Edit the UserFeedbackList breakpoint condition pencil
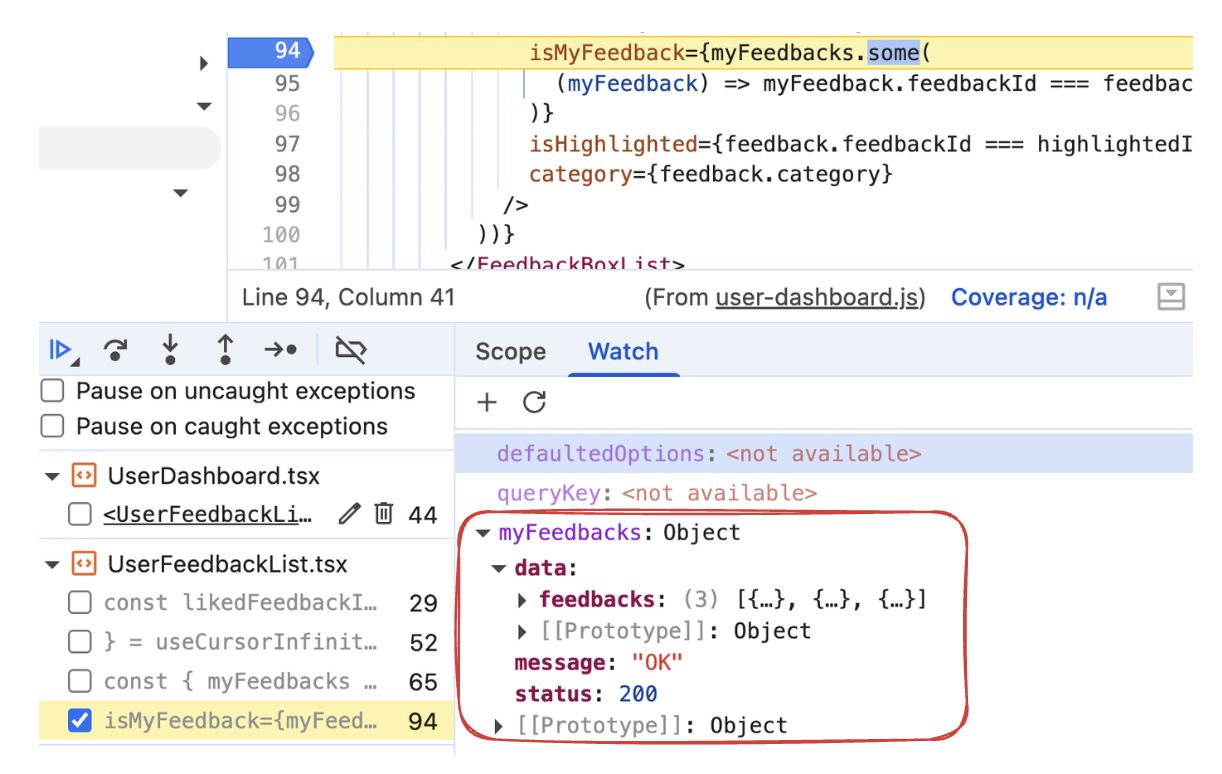1222x774 pixels. [x=349, y=514]
